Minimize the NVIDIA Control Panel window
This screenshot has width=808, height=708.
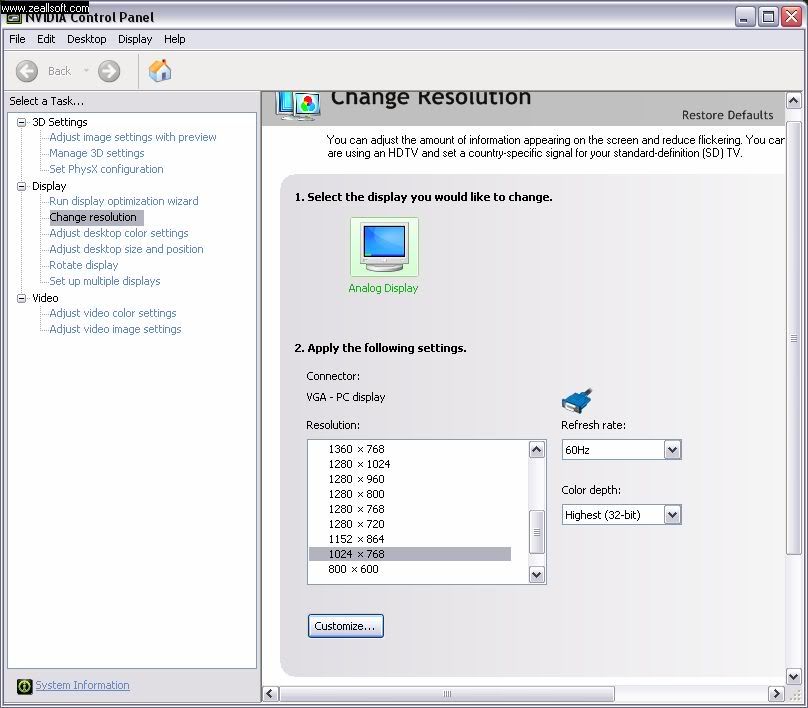[743, 17]
